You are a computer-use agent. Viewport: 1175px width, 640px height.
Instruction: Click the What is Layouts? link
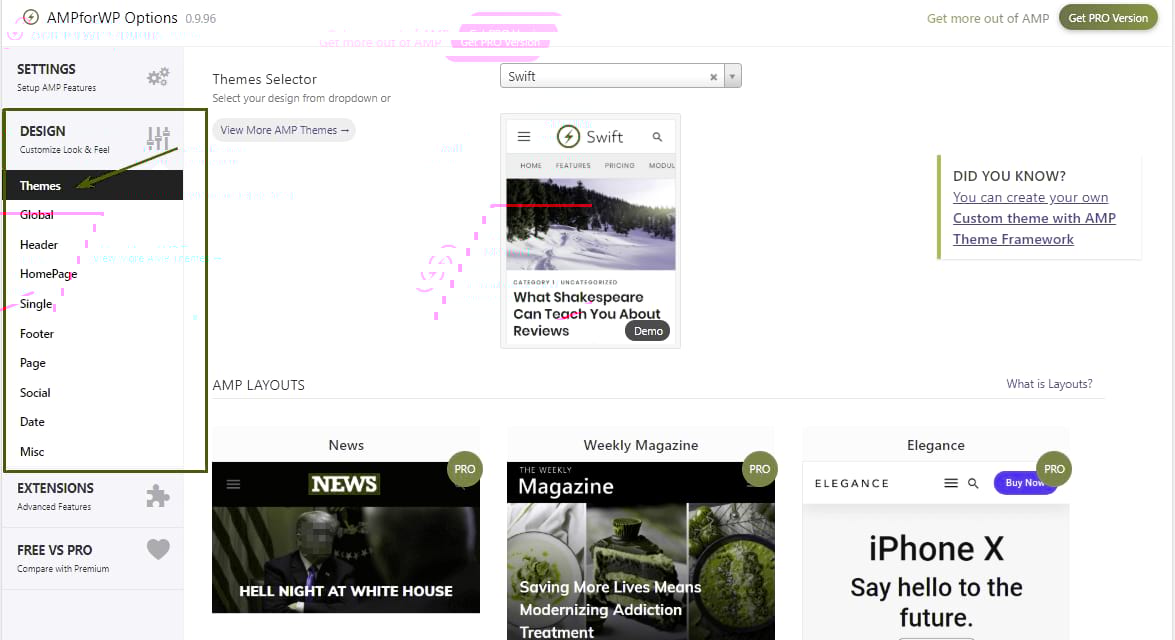(x=1049, y=384)
